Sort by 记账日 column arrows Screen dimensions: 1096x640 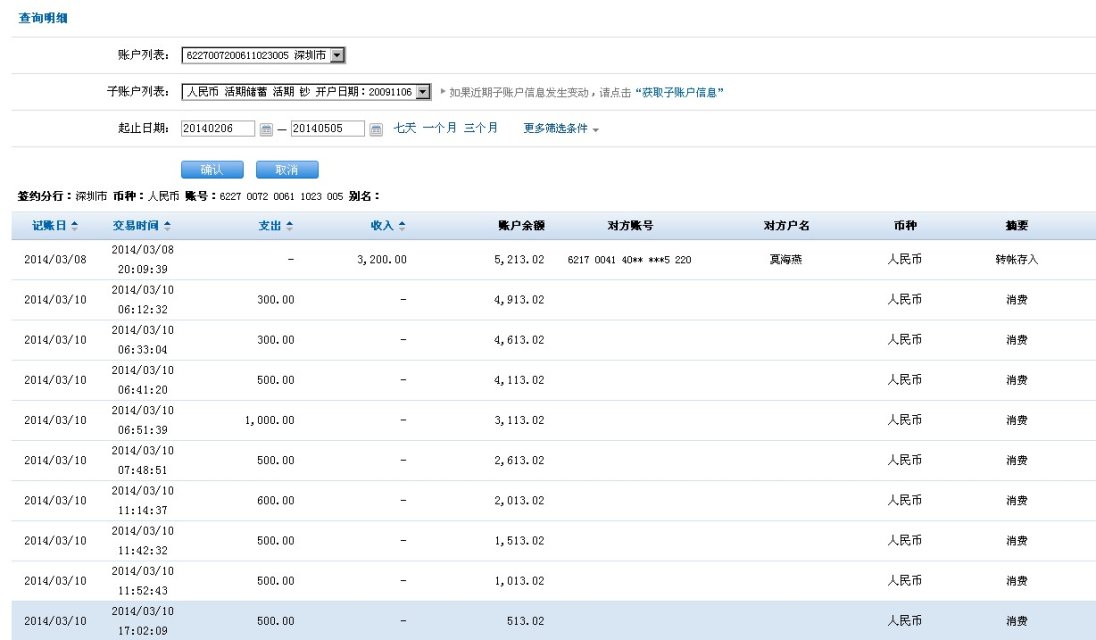74,226
